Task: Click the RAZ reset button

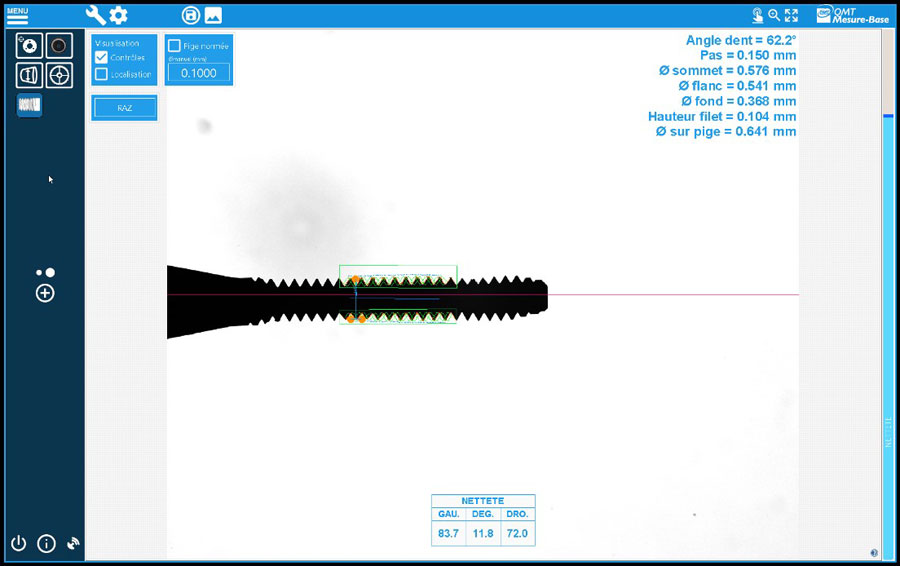Action: [124, 108]
